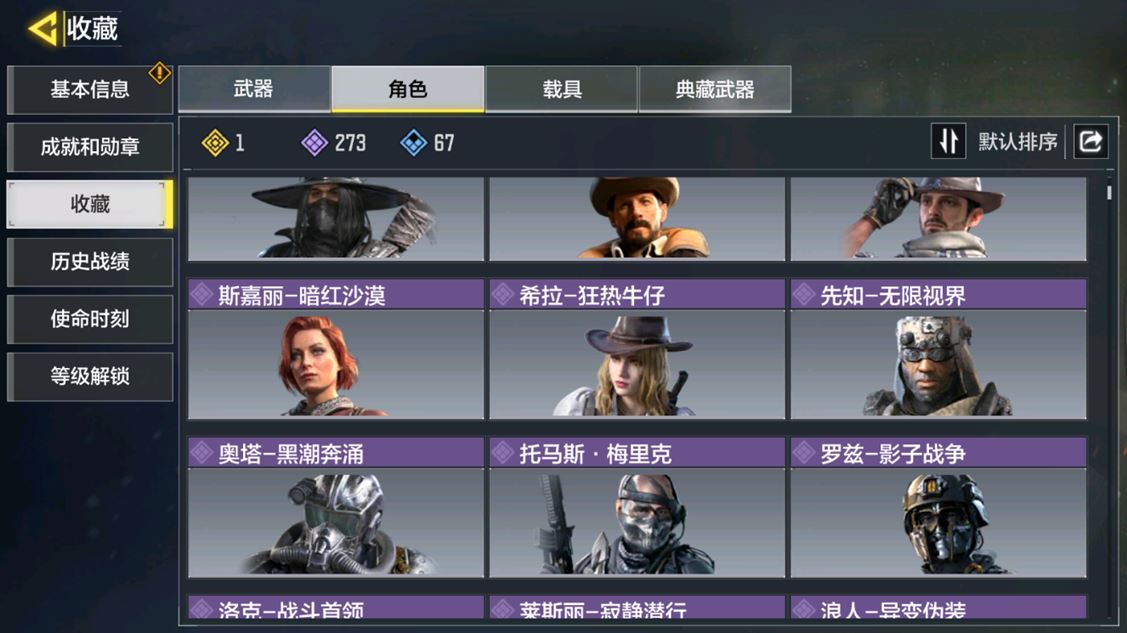1127x633 pixels.
Task: Switch to the 武器 tab
Action: [254, 89]
